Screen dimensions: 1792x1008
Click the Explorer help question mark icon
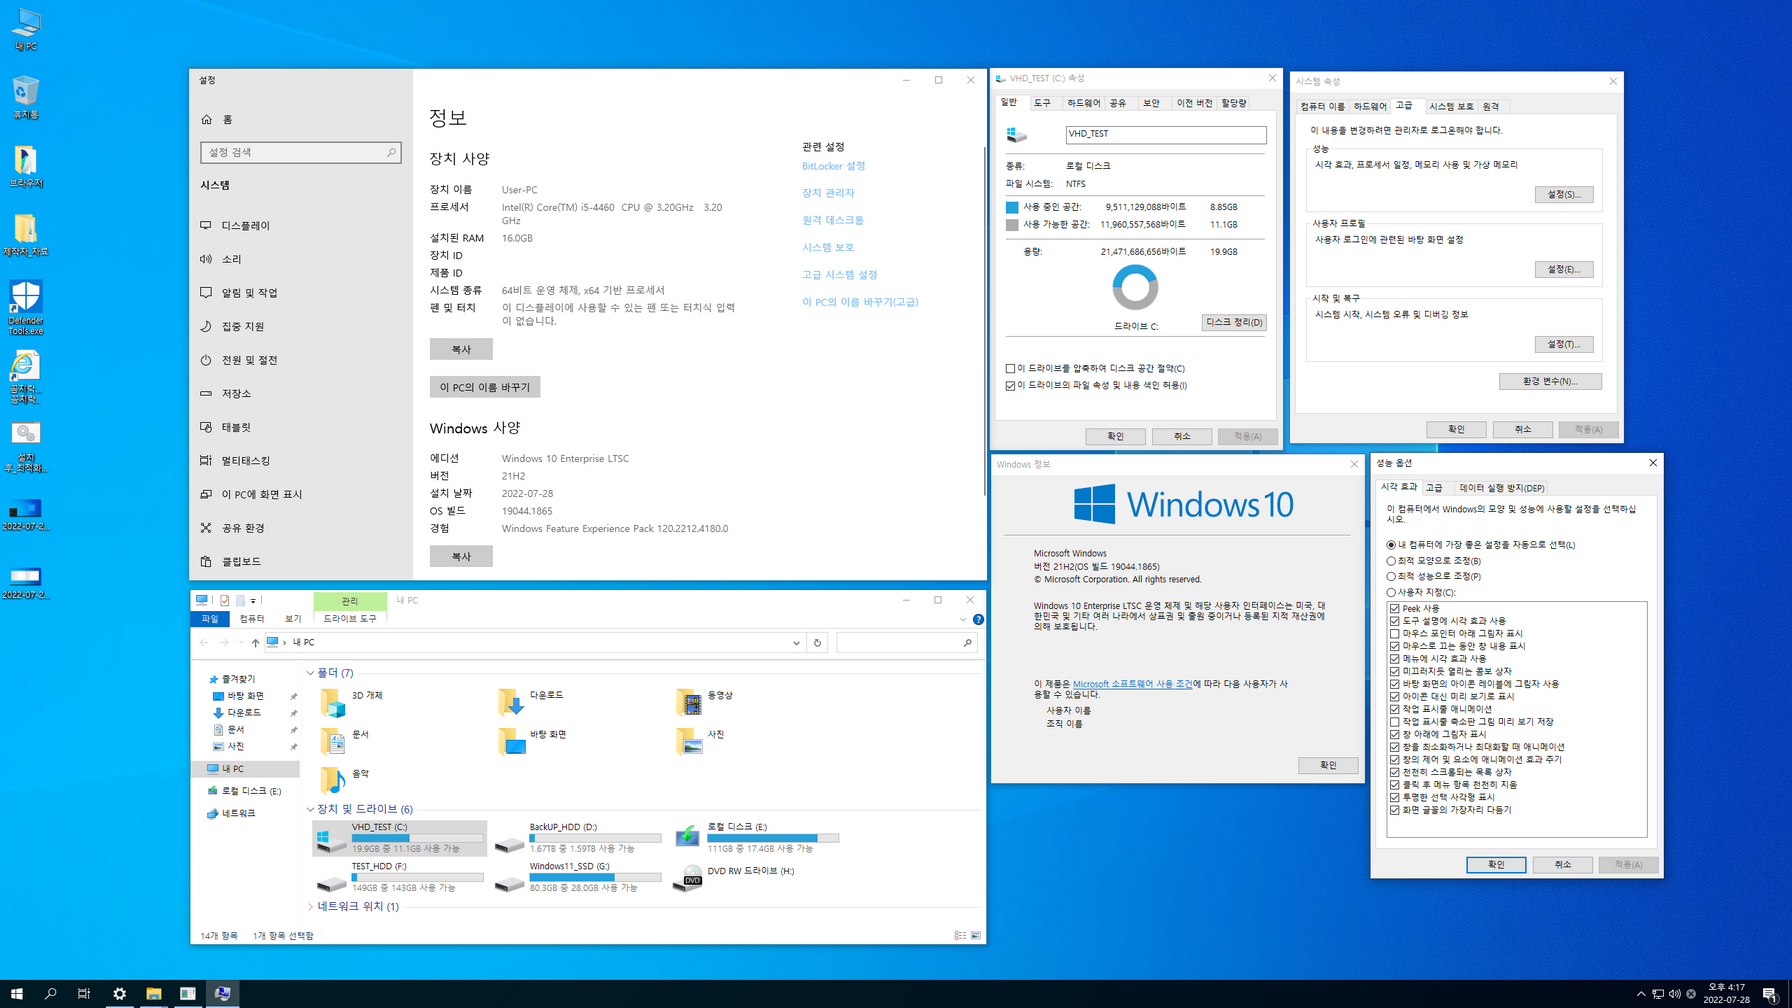click(x=978, y=620)
